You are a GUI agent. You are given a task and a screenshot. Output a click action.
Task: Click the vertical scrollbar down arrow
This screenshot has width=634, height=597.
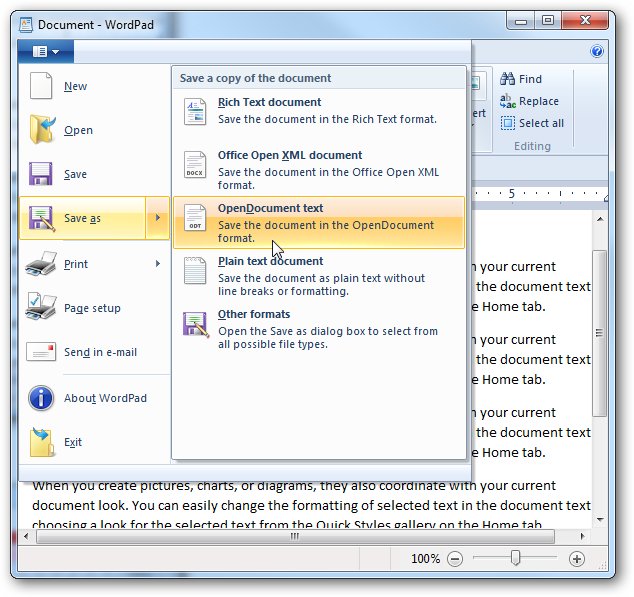pyautogui.click(x=600, y=519)
